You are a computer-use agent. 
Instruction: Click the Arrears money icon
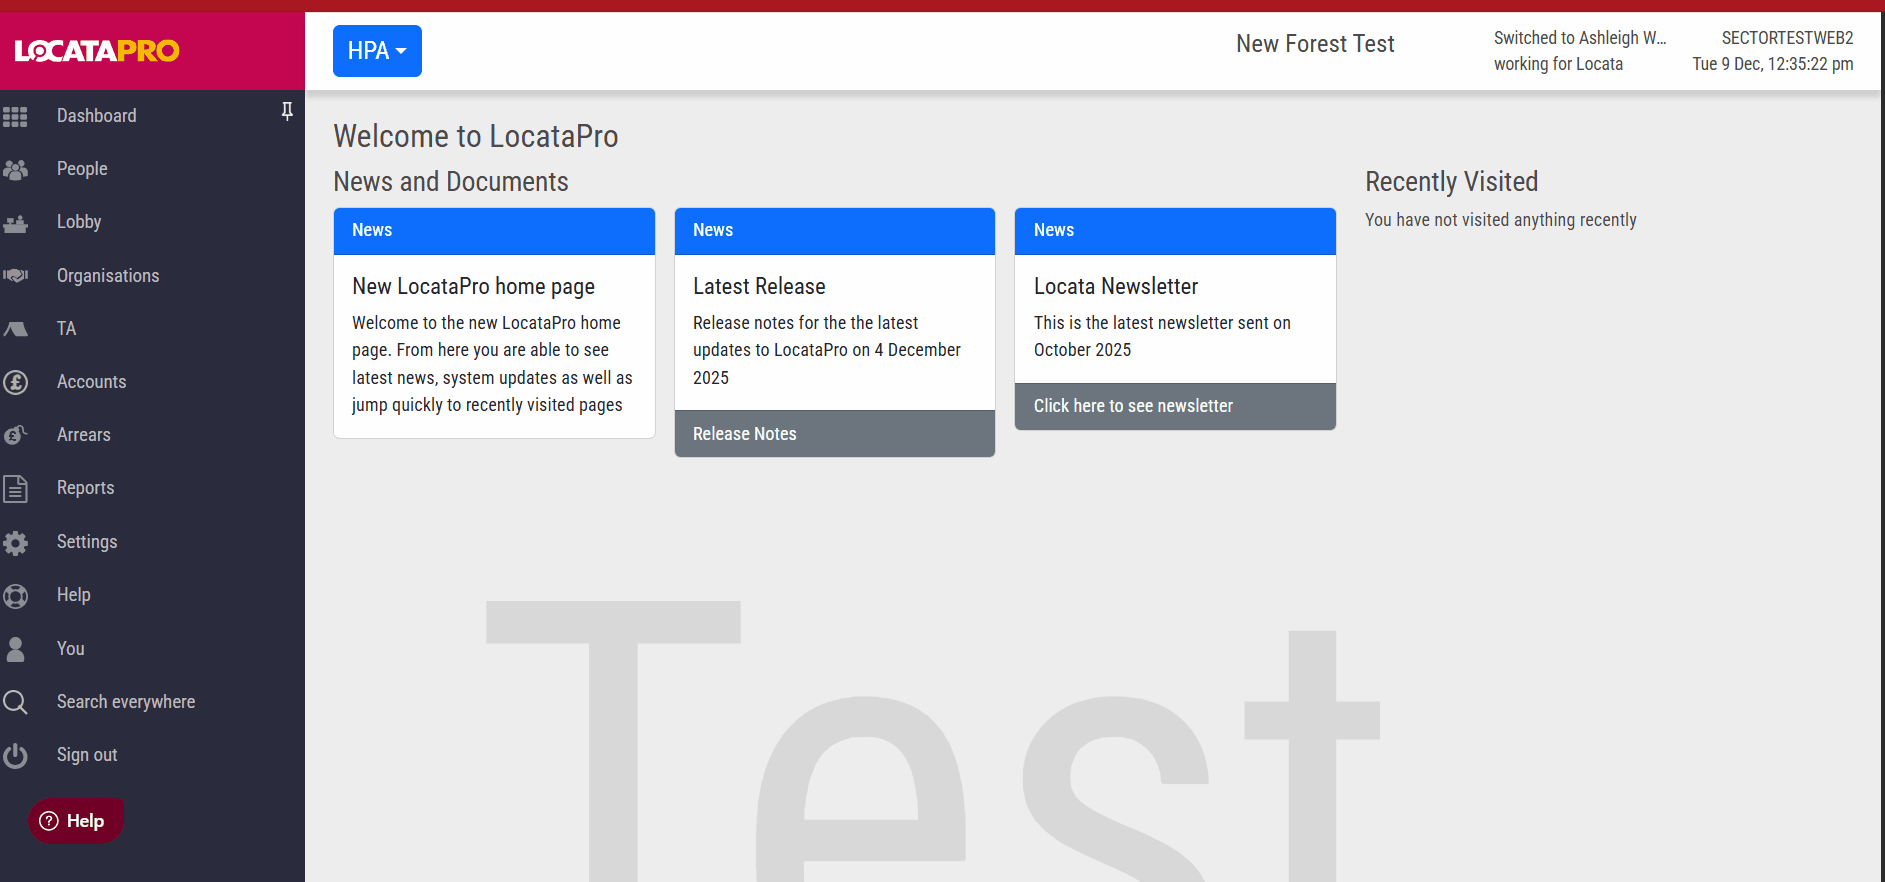coord(15,435)
